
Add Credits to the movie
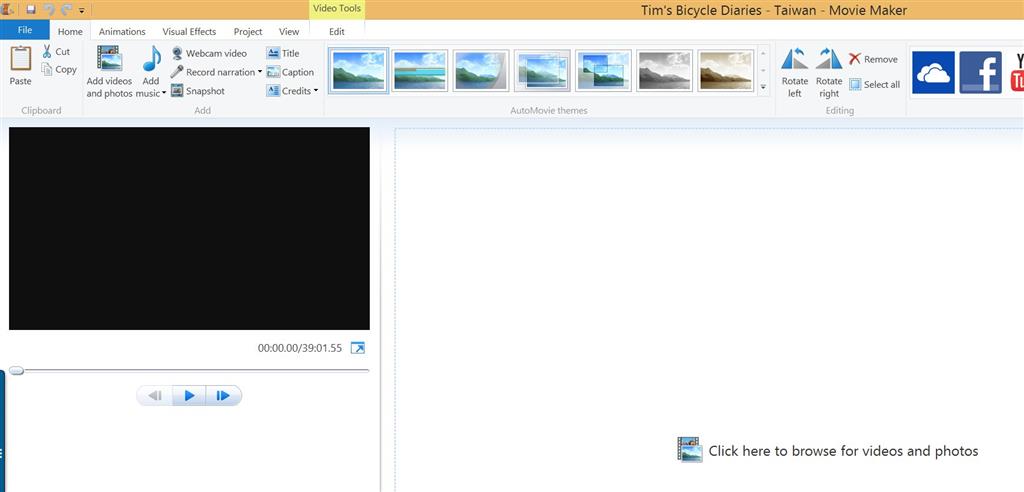[x=289, y=91]
